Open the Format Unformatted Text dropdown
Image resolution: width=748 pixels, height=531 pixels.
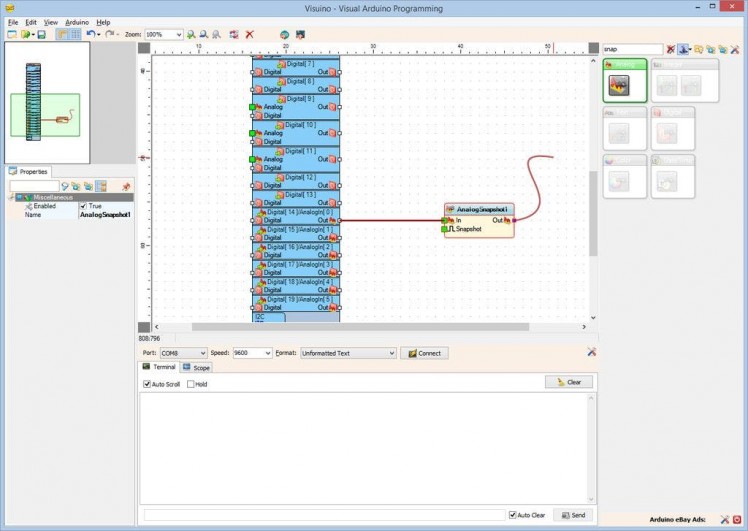(x=391, y=353)
